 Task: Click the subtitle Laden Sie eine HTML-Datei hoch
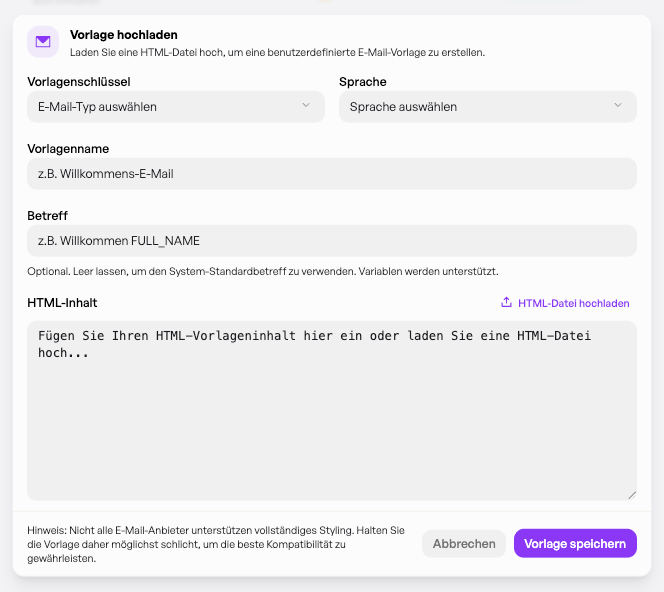pos(277,53)
